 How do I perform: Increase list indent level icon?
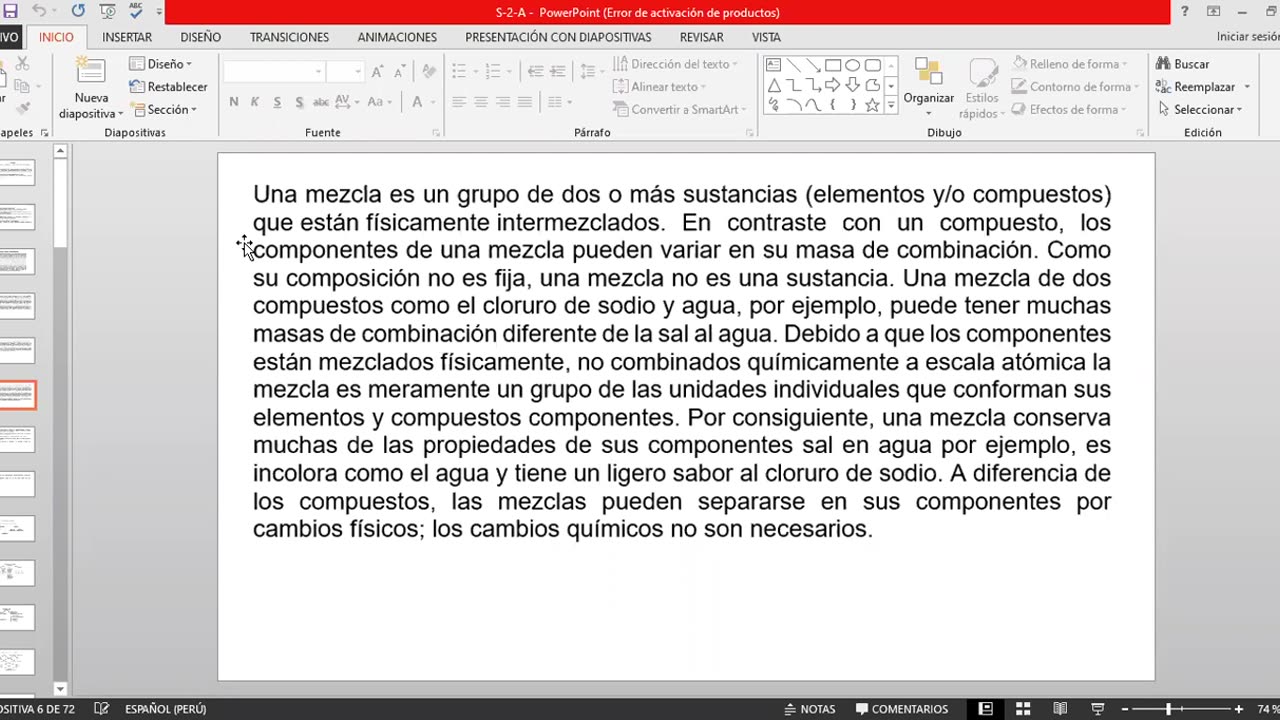click(557, 72)
